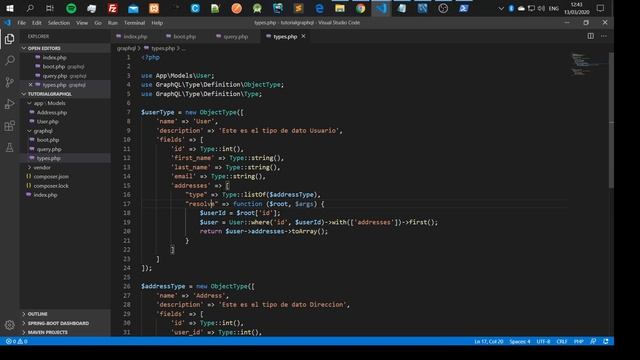The height and width of the screenshot is (360, 640).
Task: Open User.php in file tree
Action: (47, 122)
